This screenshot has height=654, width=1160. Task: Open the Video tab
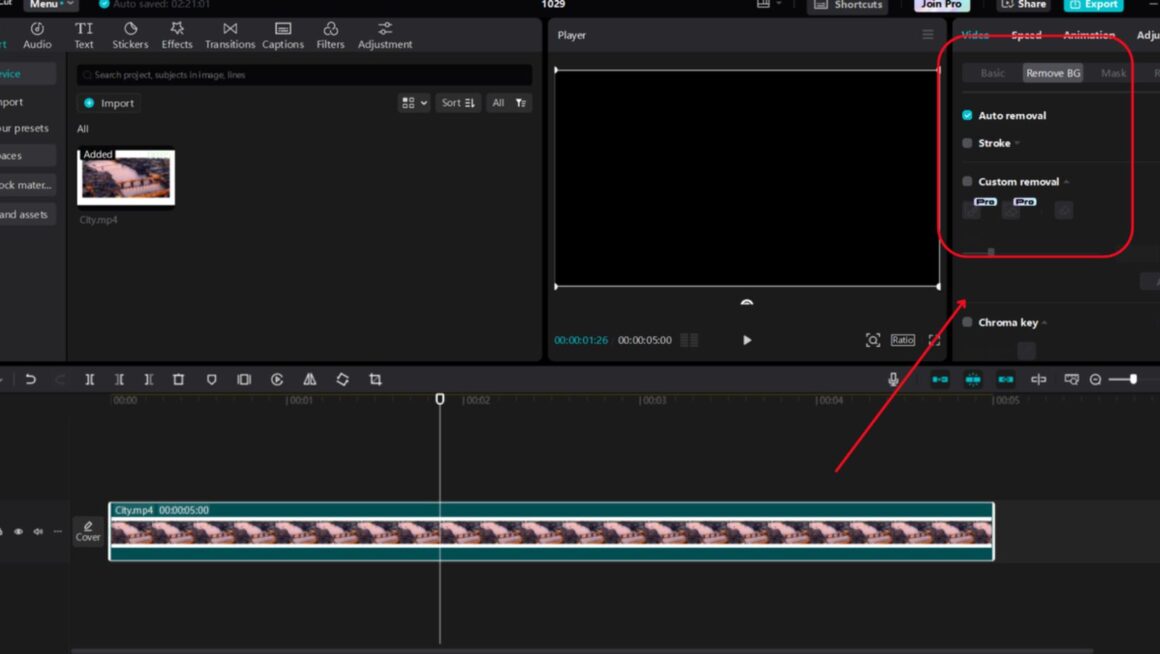click(x=975, y=35)
